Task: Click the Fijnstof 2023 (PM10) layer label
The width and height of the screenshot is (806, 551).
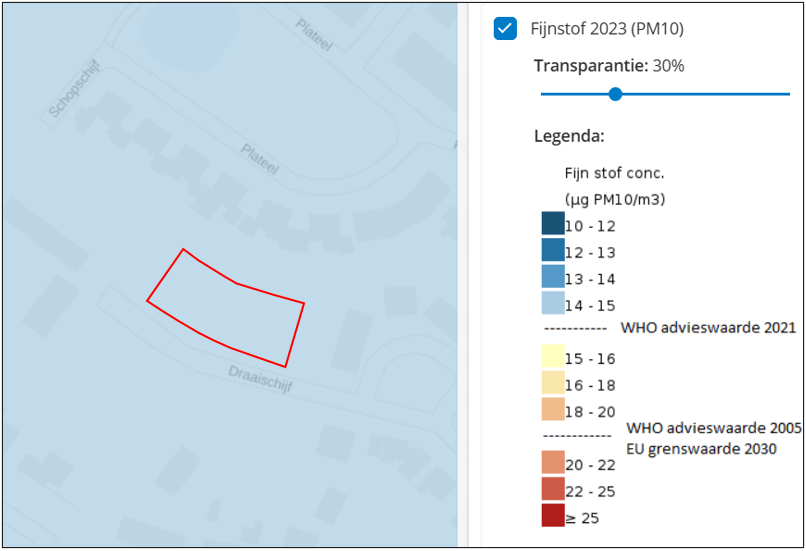Action: coord(607,29)
